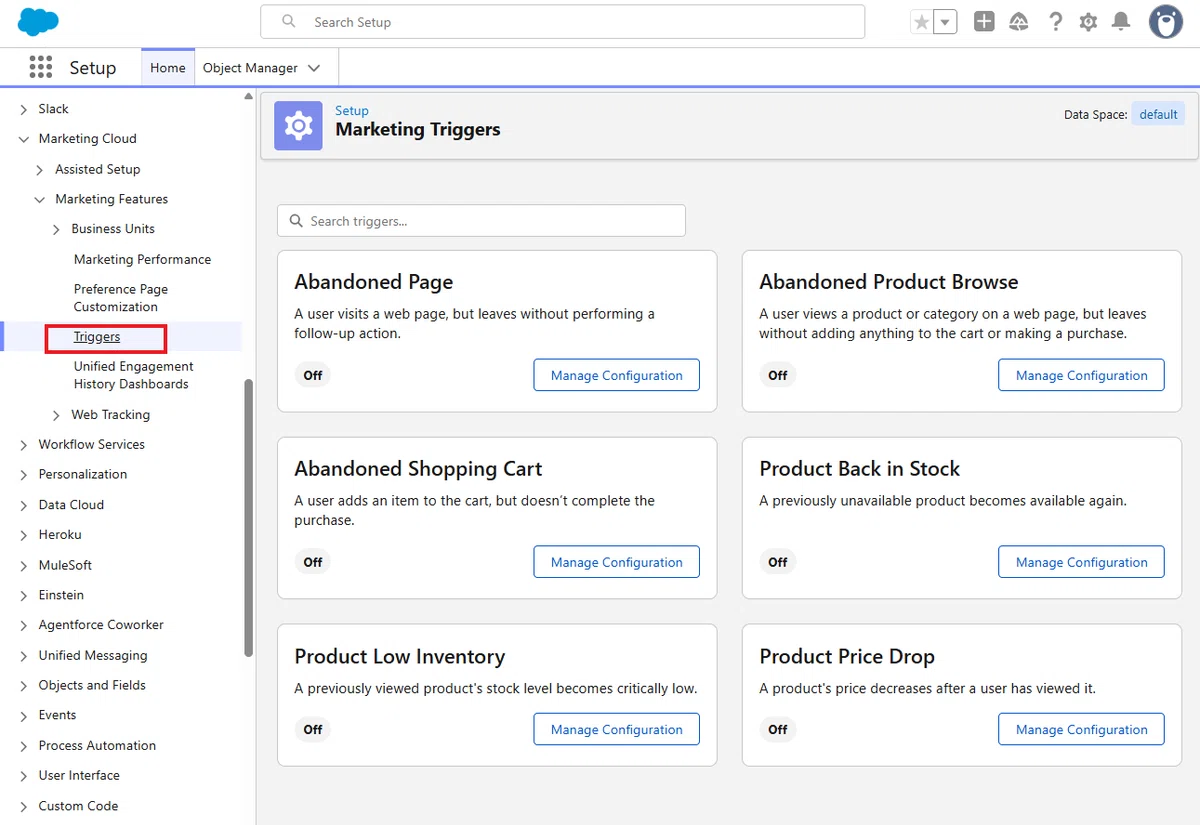Manage Configuration for Product Low Inventory

pyautogui.click(x=616, y=729)
